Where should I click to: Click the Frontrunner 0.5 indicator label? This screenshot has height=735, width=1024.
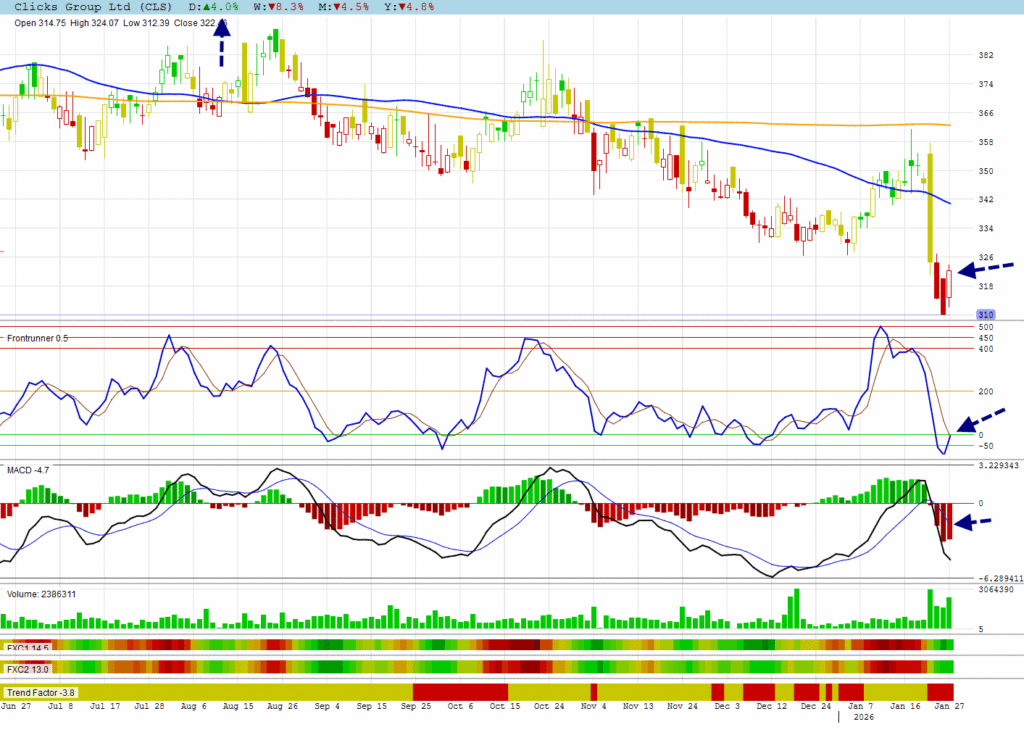(37, 338)
